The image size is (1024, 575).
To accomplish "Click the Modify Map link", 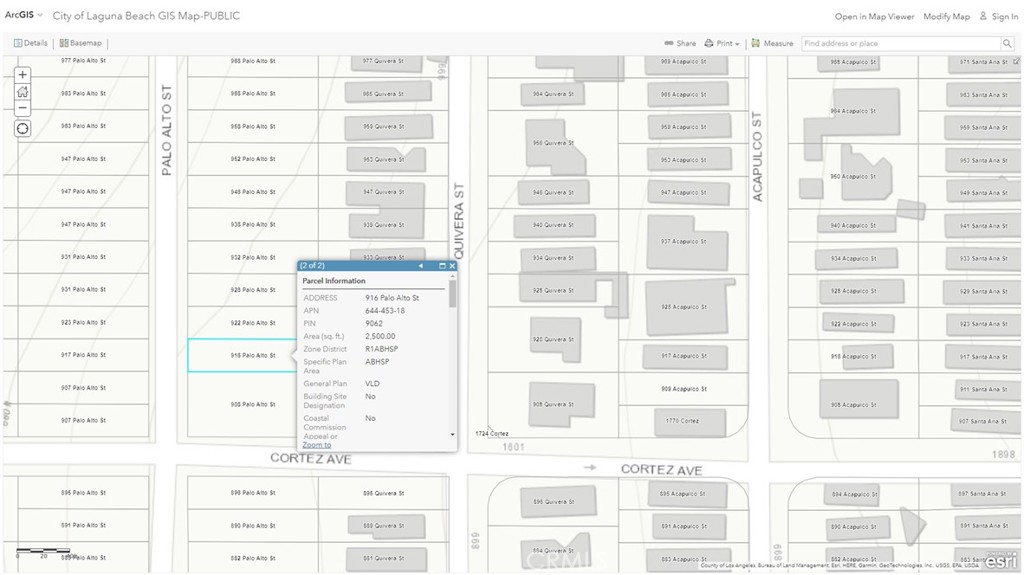I will [x=946, y=17].
